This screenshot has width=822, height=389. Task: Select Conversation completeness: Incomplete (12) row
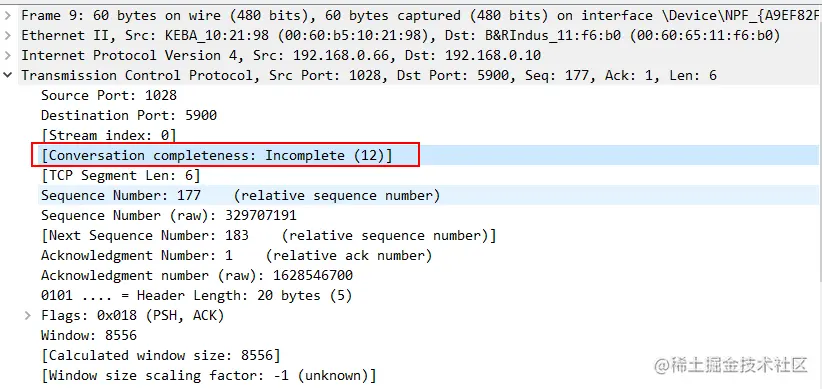(217, 156)
